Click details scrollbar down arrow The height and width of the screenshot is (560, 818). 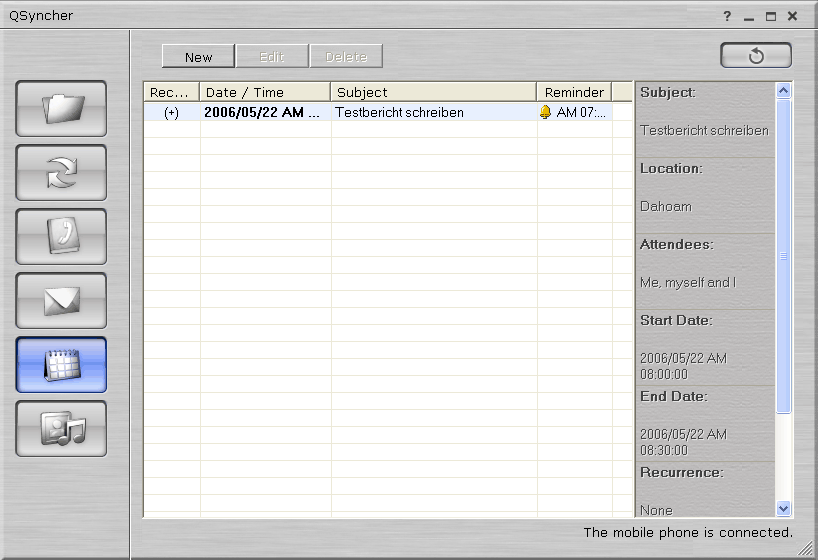(x=783, y=508)
